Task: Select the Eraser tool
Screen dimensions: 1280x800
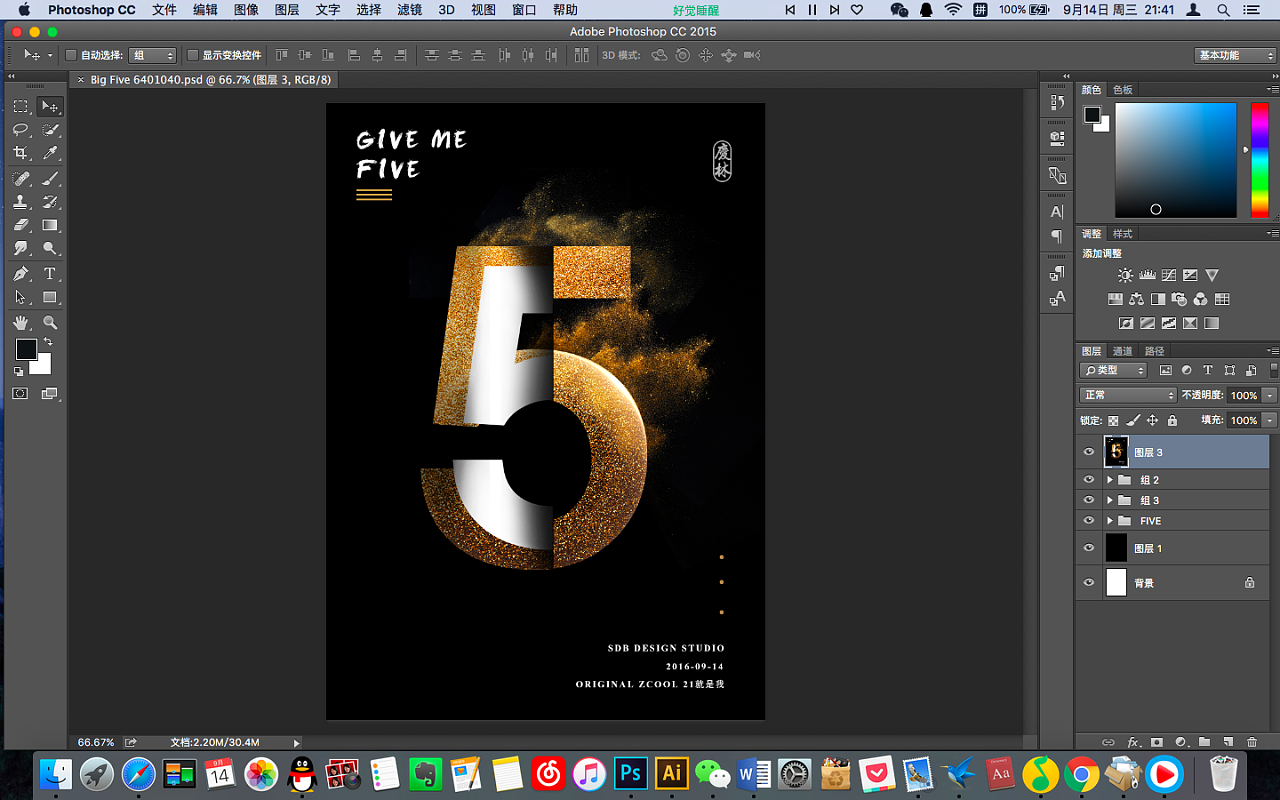Action: (x=20, y=225)
